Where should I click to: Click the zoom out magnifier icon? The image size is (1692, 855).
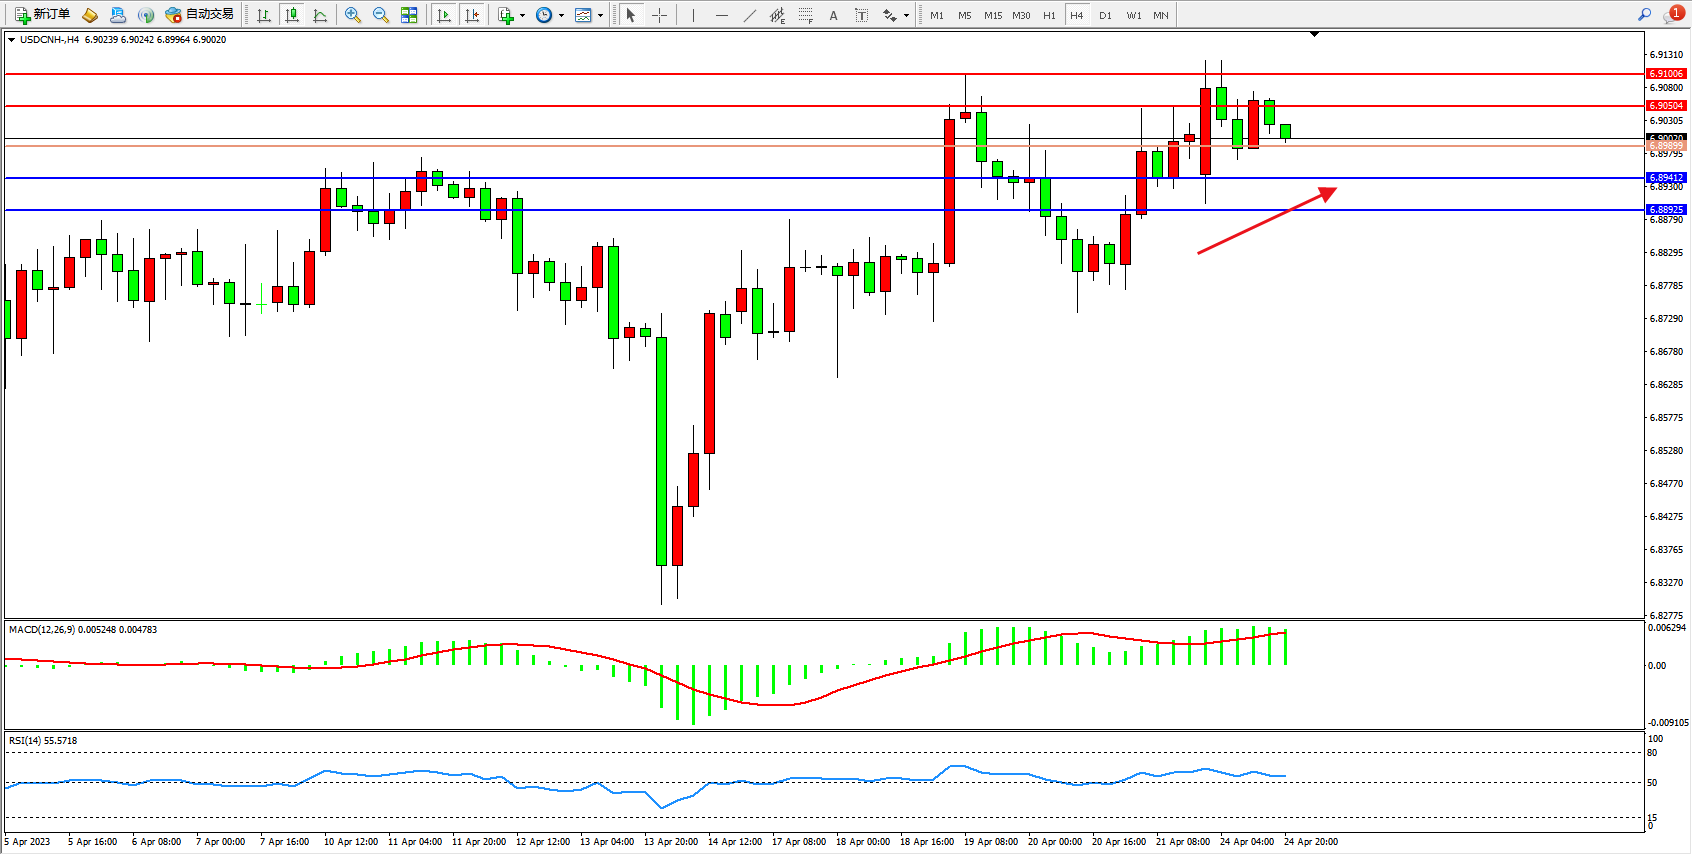[380, 15]
